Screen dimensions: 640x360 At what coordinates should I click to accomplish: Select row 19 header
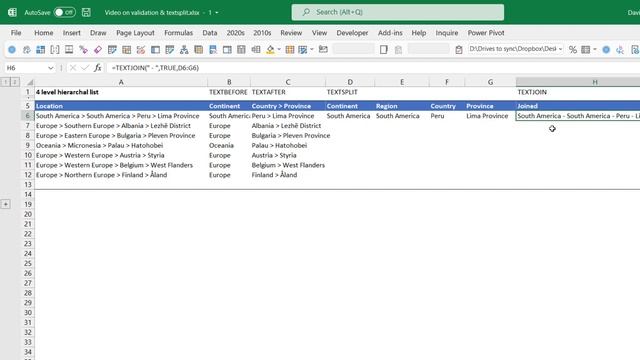tap(27, 204)
